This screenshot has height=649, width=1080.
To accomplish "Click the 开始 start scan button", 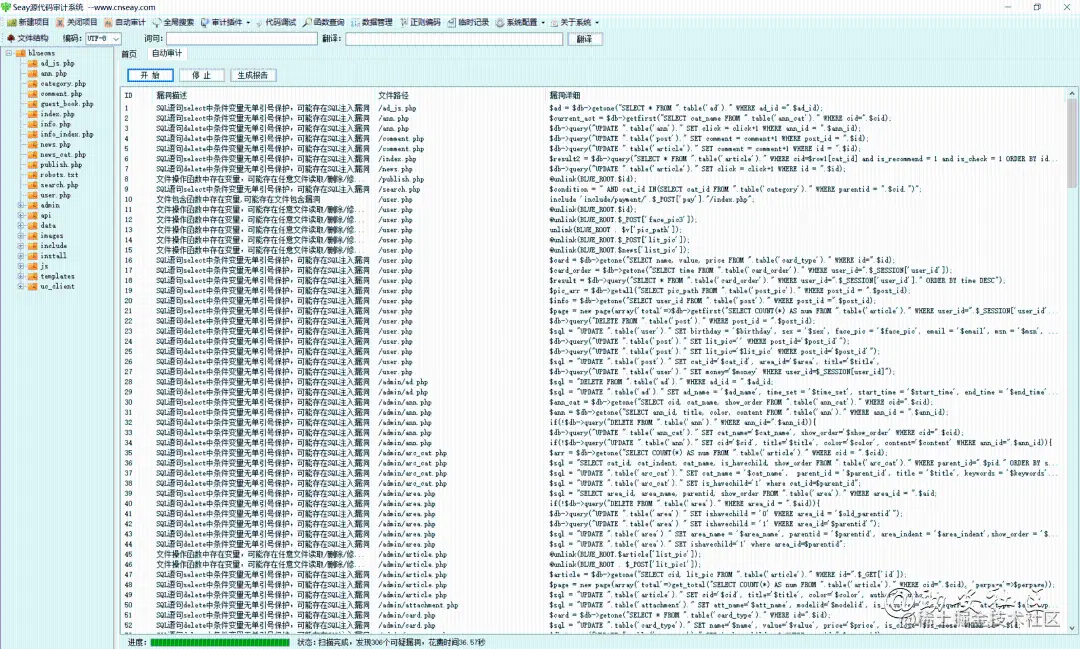I will click(x=150, y=75).
